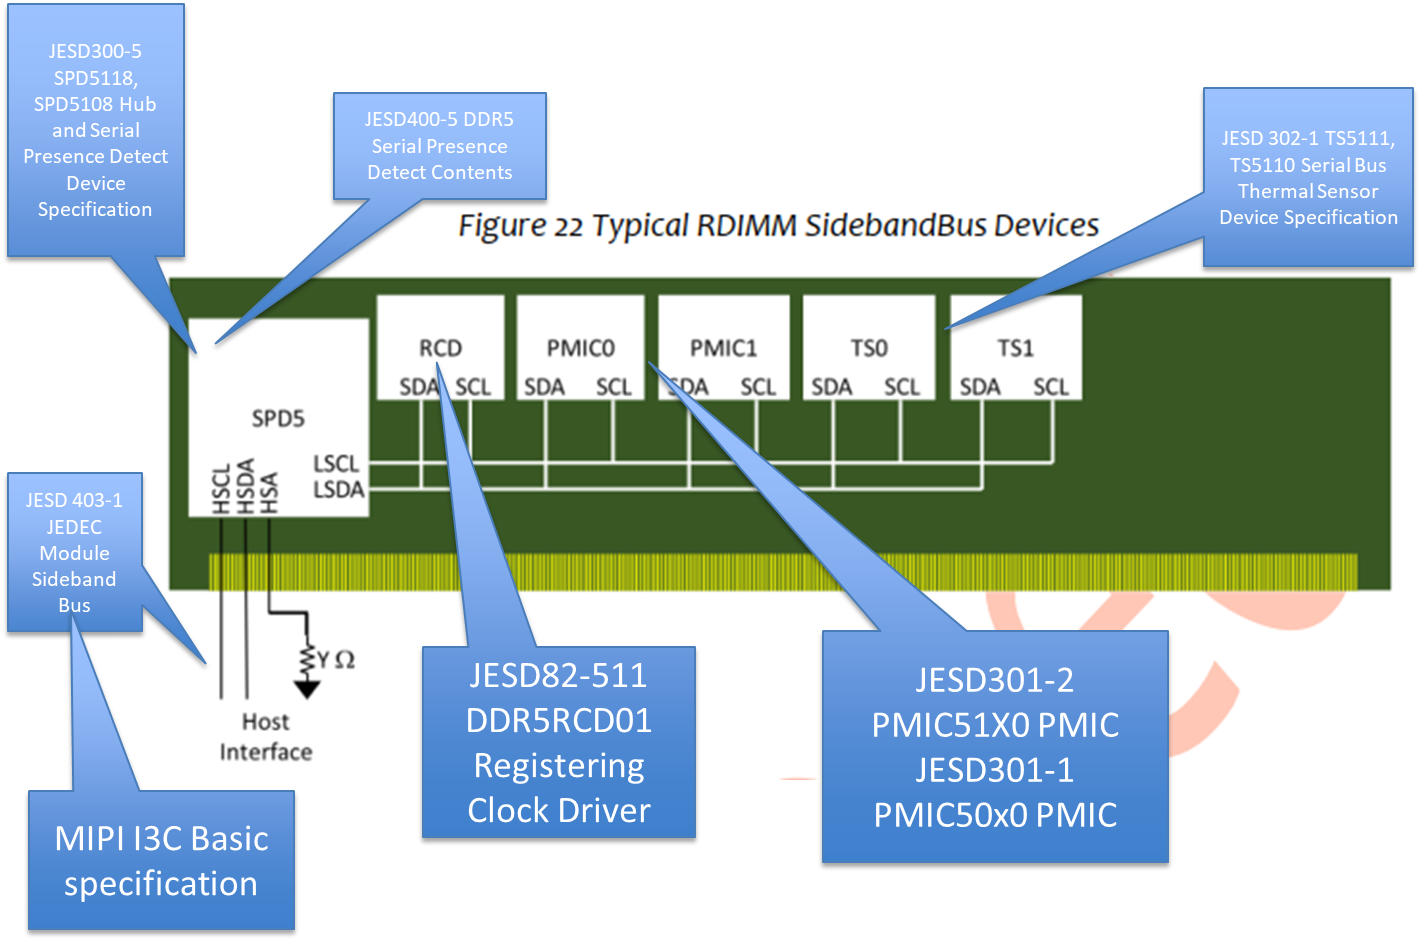The width and height of the screenshot is (1421, 941).
Task: Collapse the JESD 403-1 Module Sideband callout
Action: 73,552
